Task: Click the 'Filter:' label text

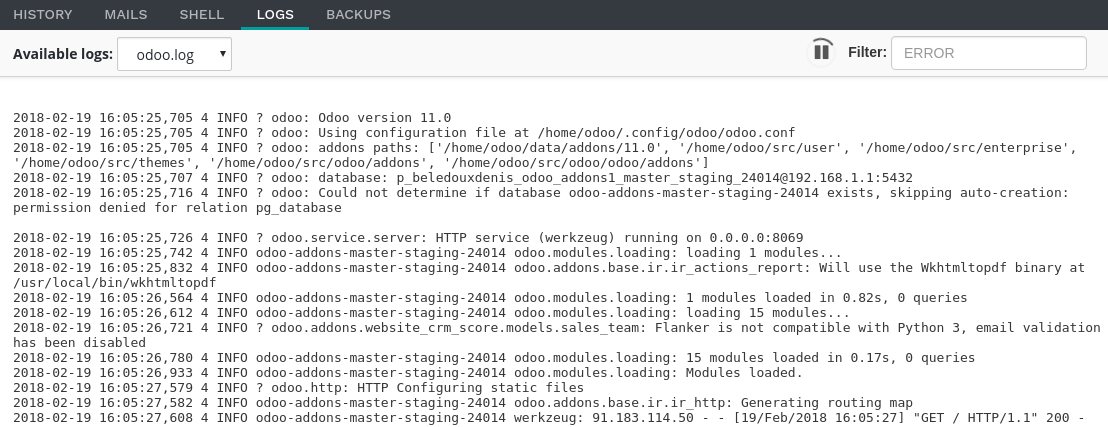Action: 867,52
